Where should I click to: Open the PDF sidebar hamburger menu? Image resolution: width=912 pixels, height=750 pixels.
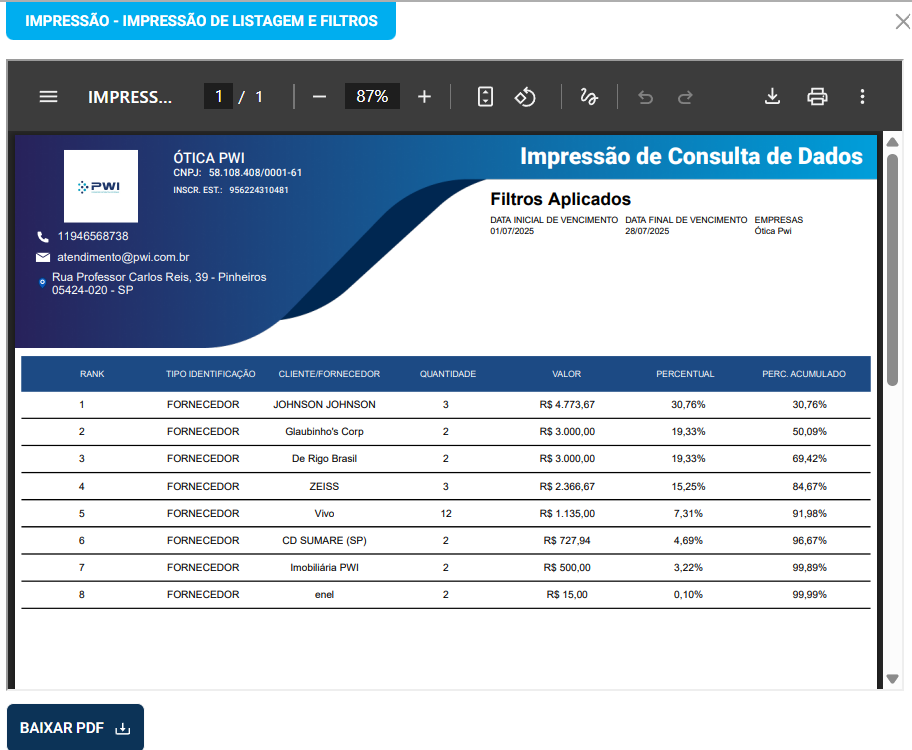pos(48,97)
